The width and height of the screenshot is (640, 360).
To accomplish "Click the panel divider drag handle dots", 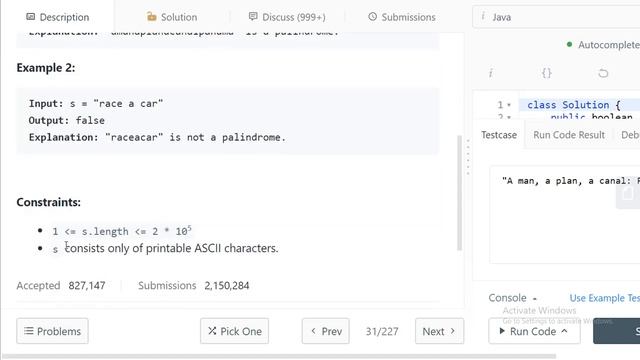I will (x=468, y=157).
